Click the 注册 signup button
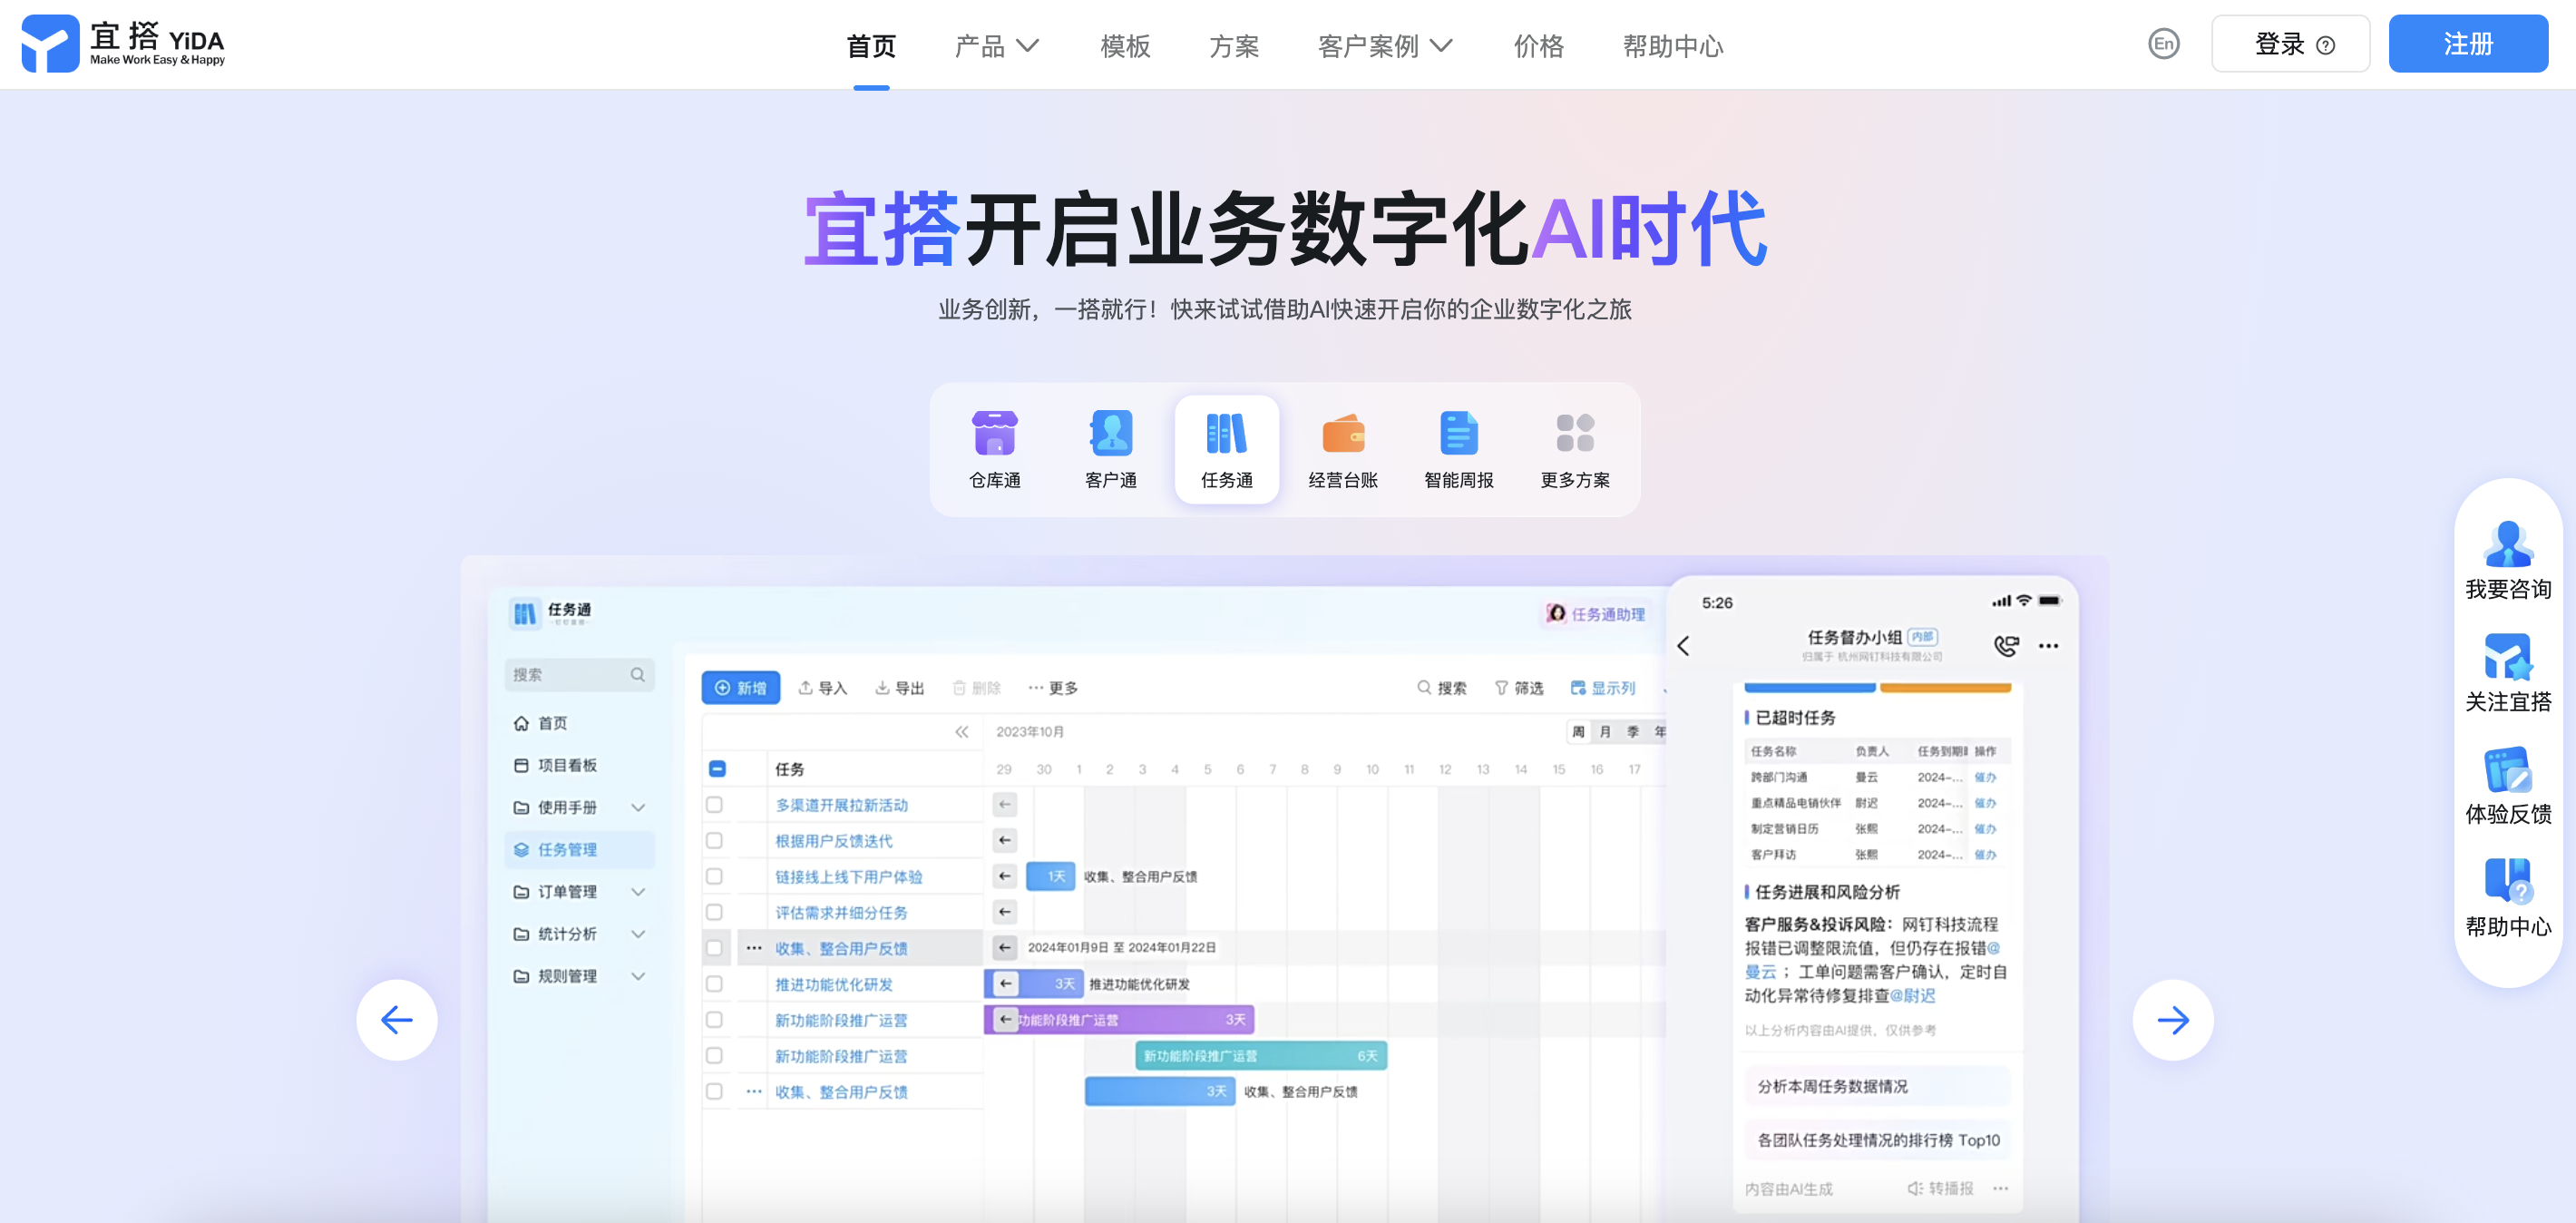2576x1223 pixels. tap(2467, 43)
